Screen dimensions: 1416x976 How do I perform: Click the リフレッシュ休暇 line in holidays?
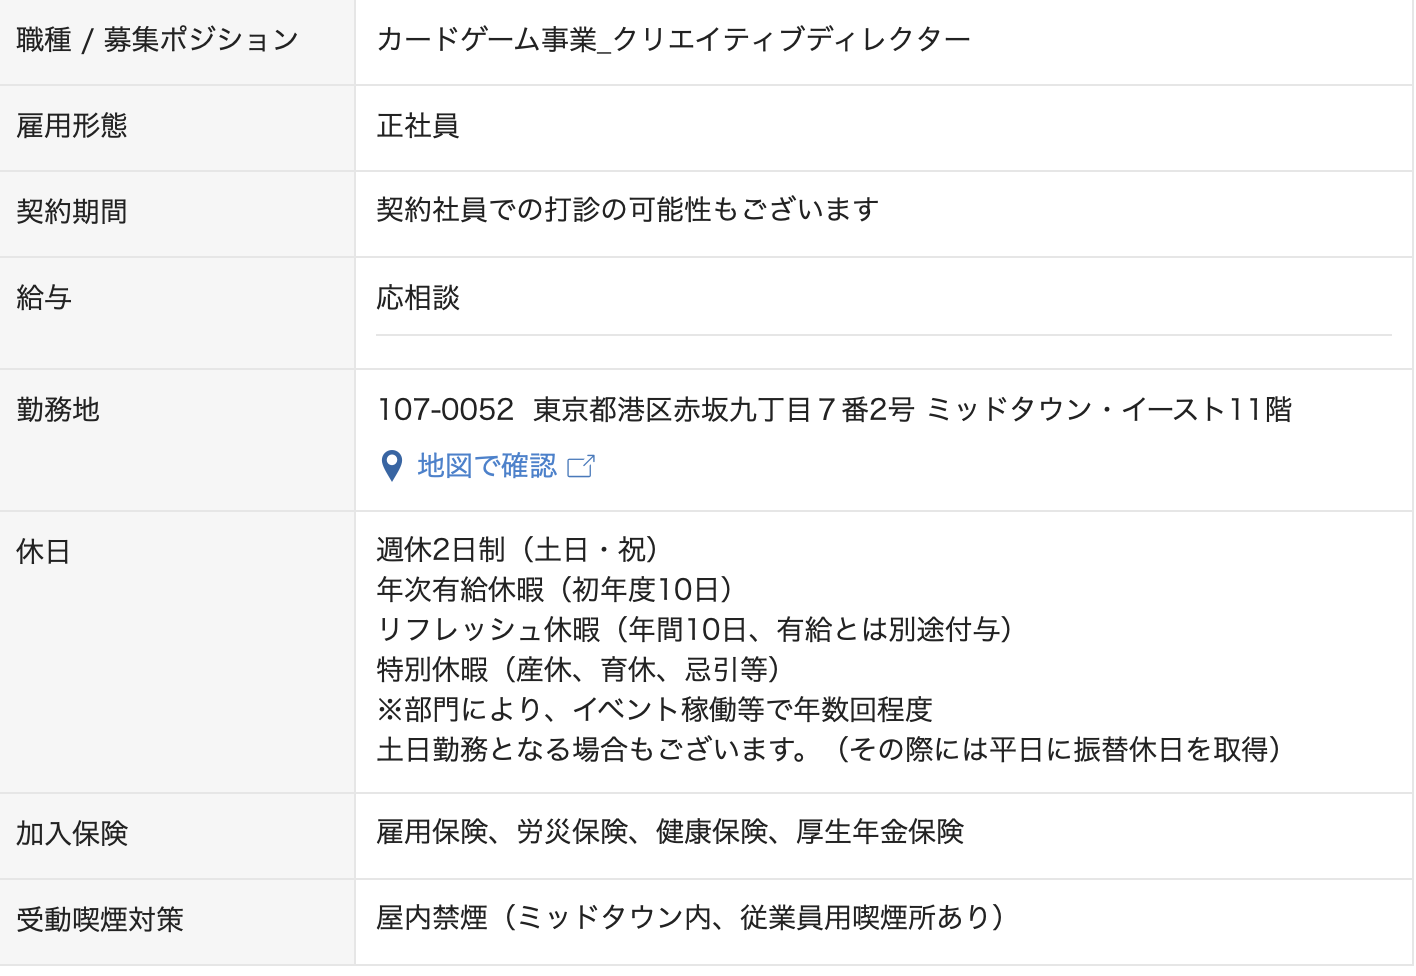[x=694, y=630]
